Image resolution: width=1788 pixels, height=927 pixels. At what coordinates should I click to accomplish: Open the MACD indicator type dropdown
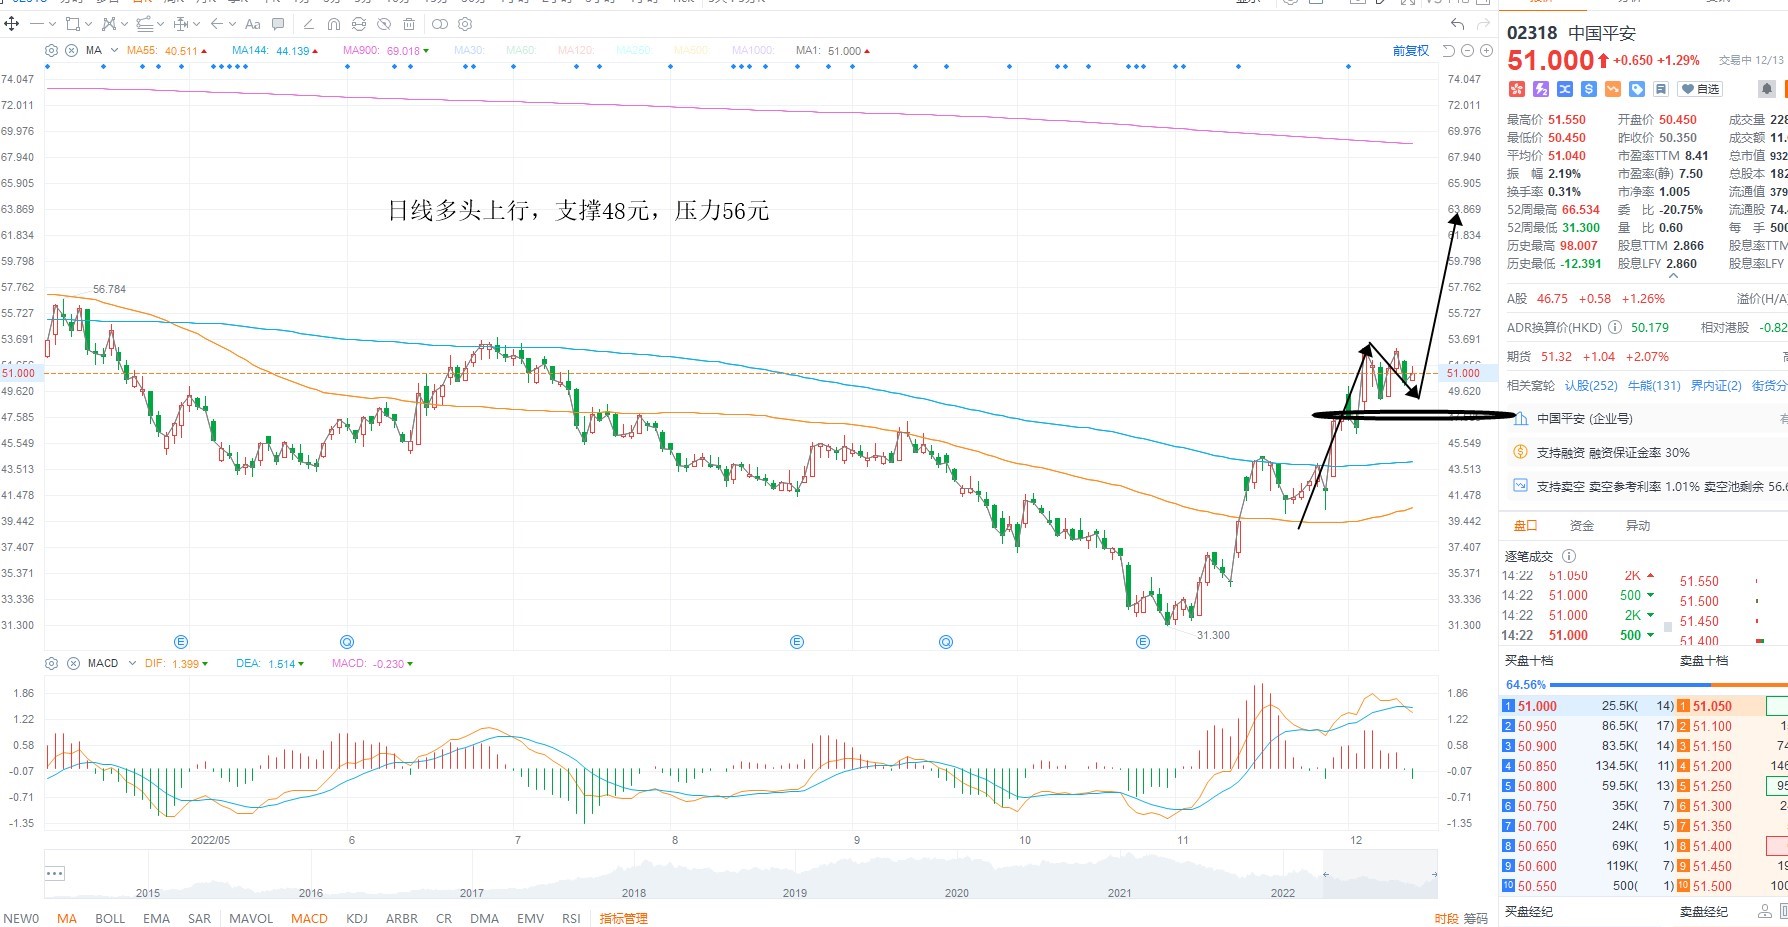(x=132, y=663)
